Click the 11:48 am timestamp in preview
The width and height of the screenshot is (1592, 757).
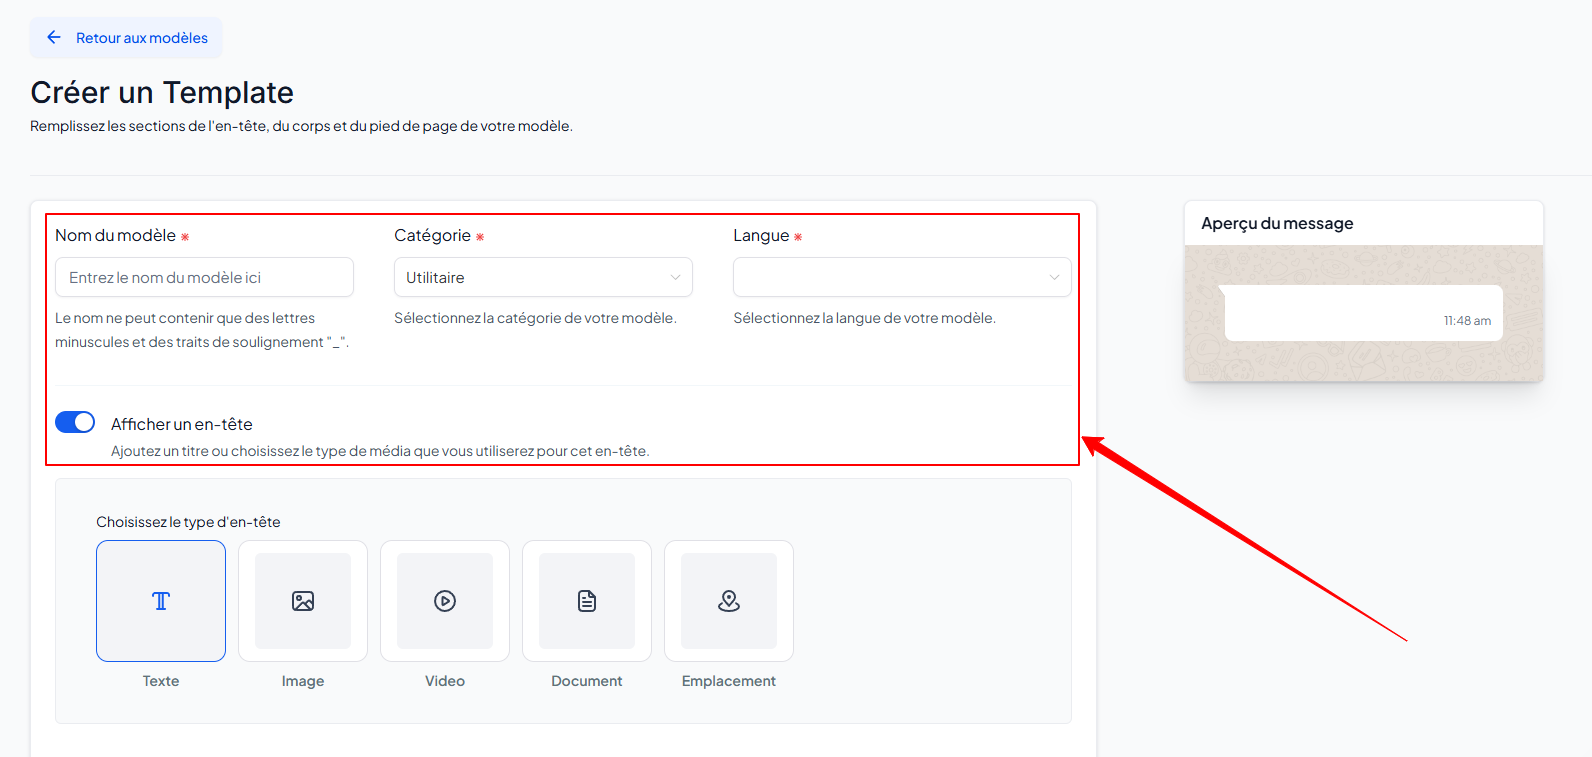(x=1467, y=321)
